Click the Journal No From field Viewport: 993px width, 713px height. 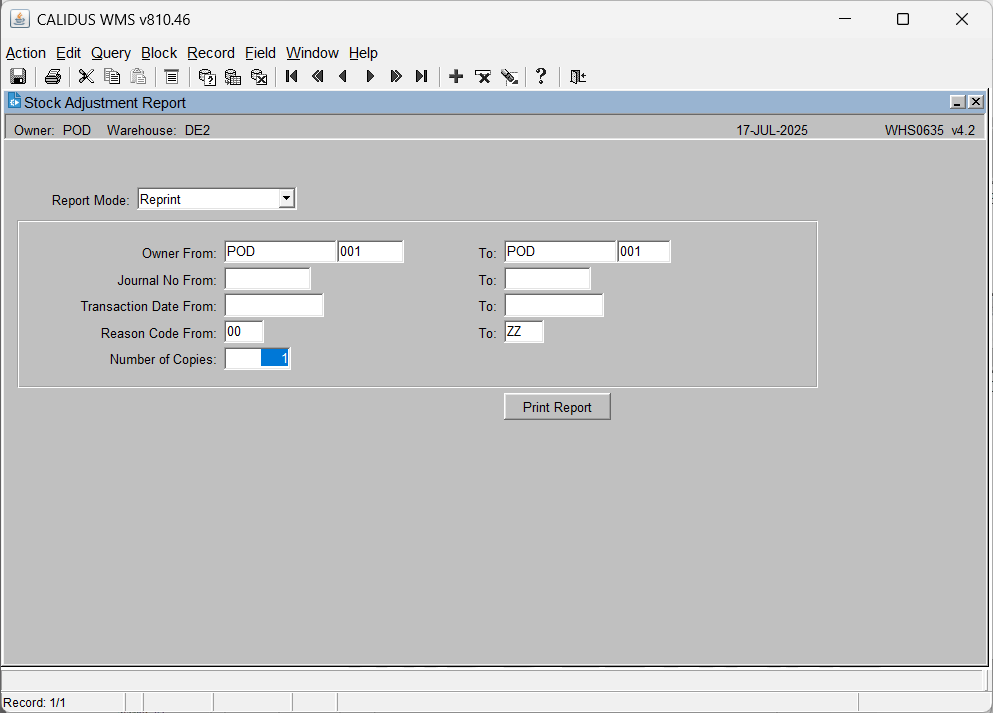(x=268, y=279)
